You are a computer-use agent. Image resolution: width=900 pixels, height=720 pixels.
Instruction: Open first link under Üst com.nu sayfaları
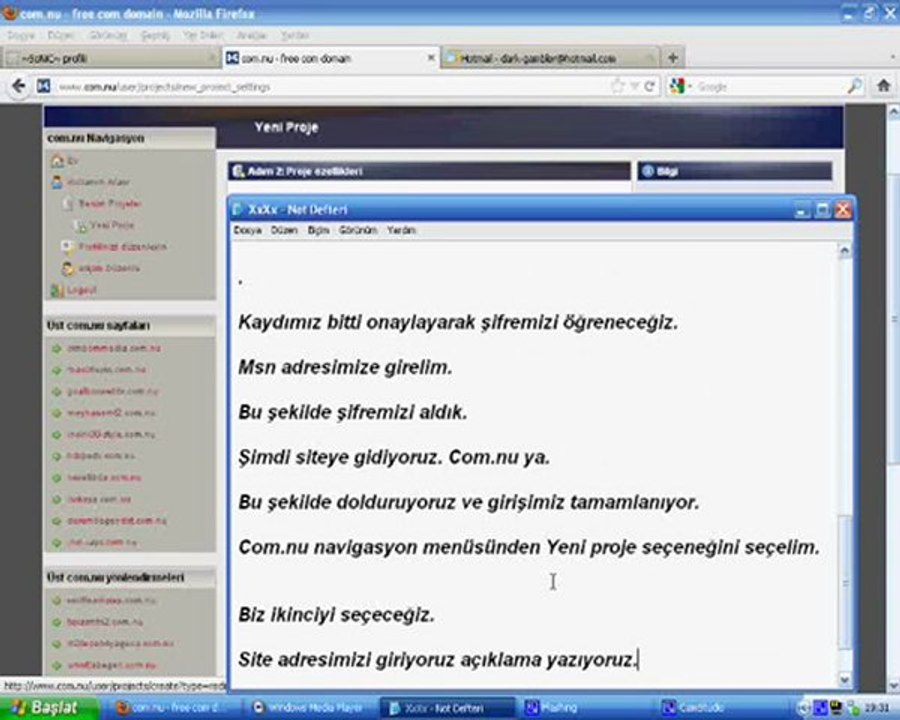114,349
